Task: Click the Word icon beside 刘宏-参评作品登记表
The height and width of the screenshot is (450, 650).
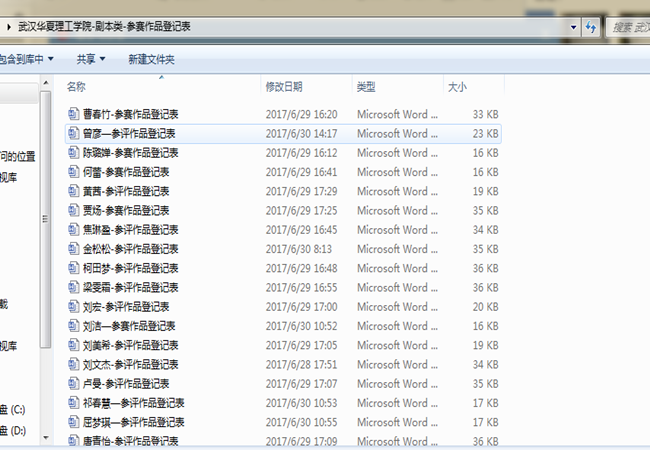Action: (73, 307)
